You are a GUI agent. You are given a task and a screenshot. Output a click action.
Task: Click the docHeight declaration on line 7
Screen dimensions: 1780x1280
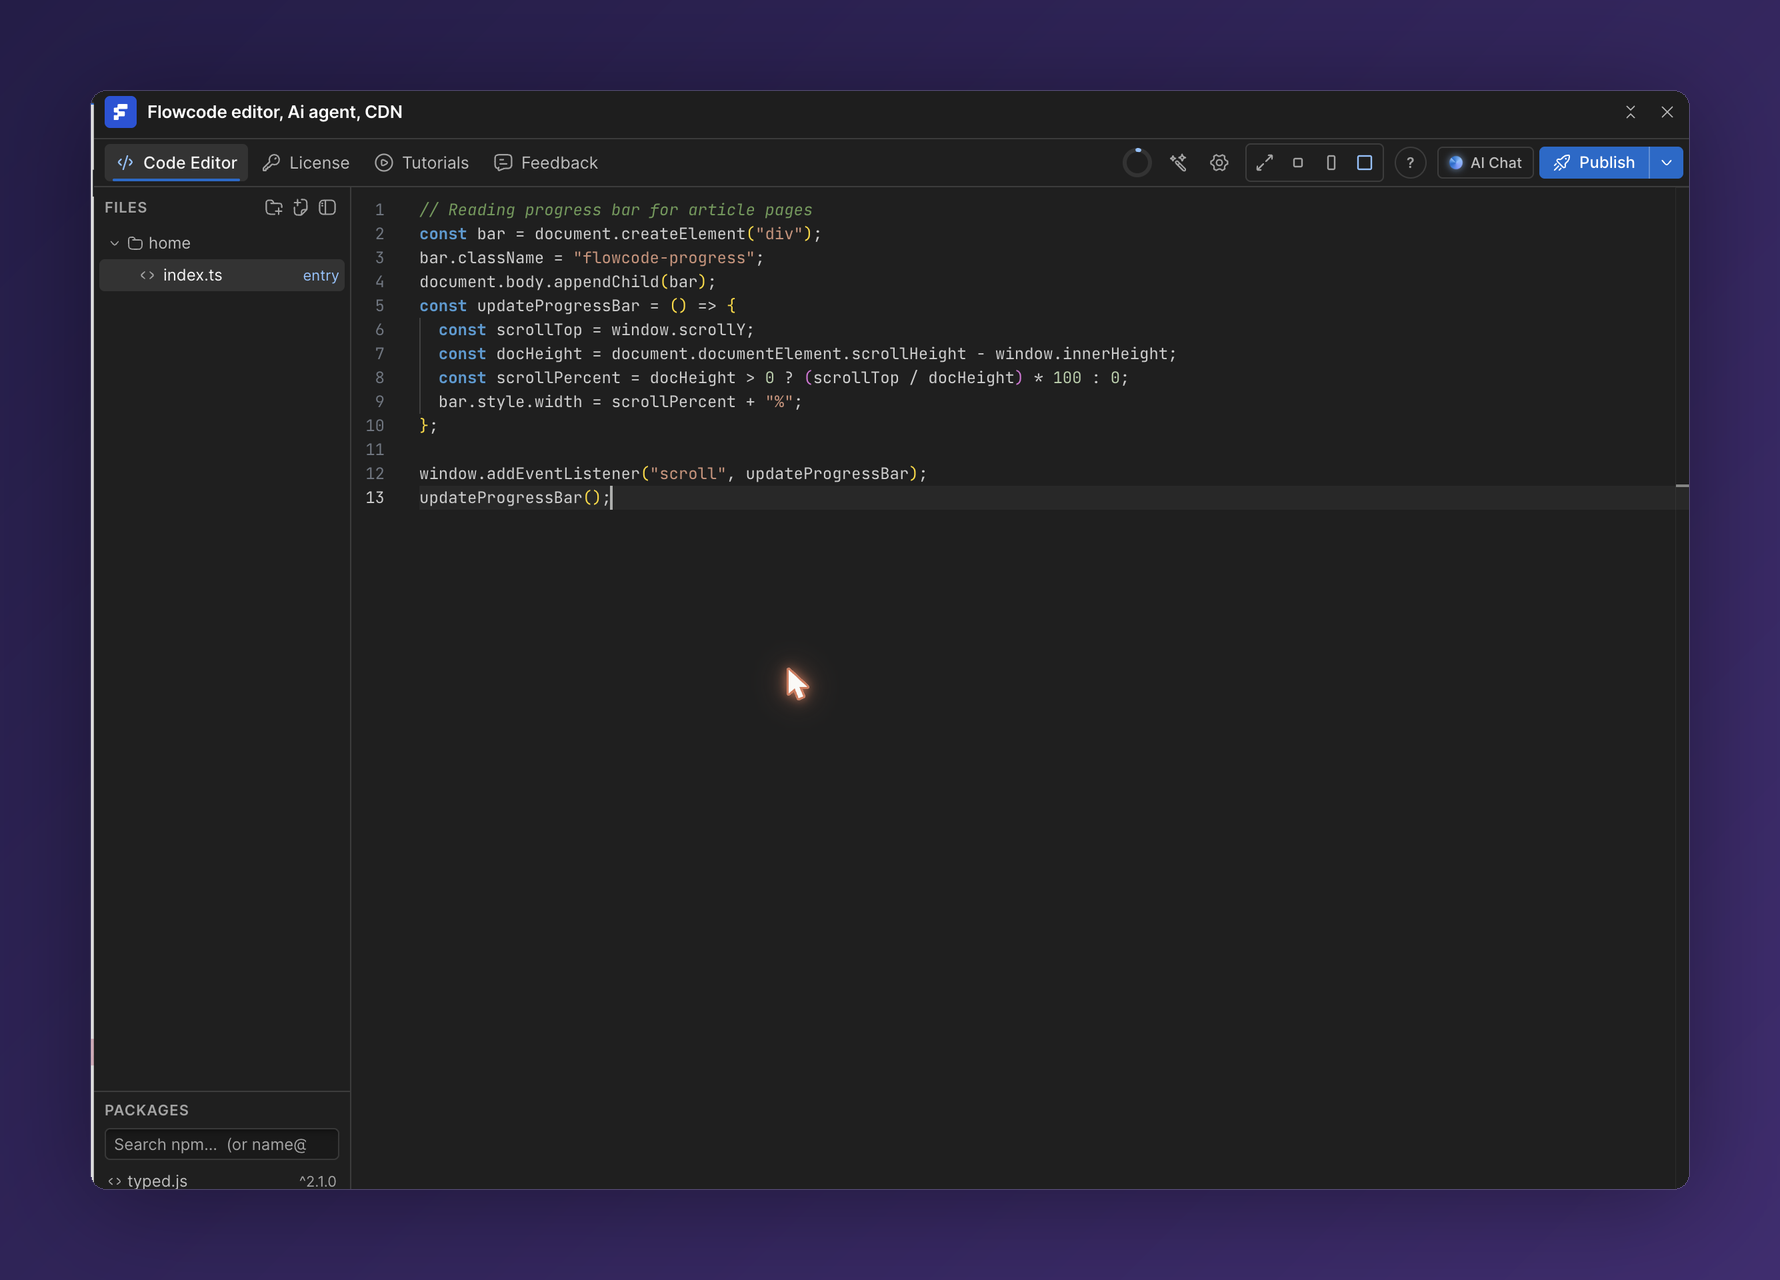click(x=807, y=354)
